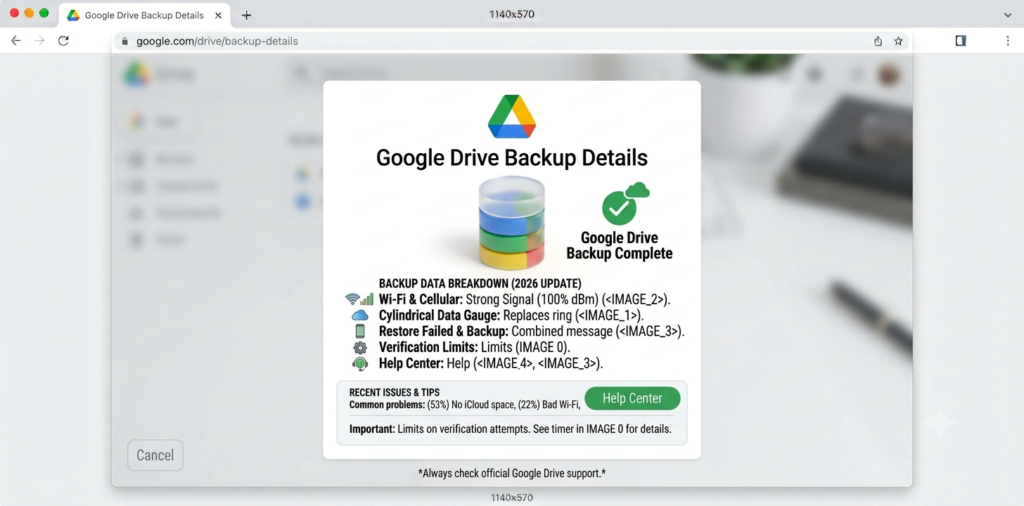Viewport: 1024px width, 506px height.
Task: Reload the page
Action: [x=63, y=40]
